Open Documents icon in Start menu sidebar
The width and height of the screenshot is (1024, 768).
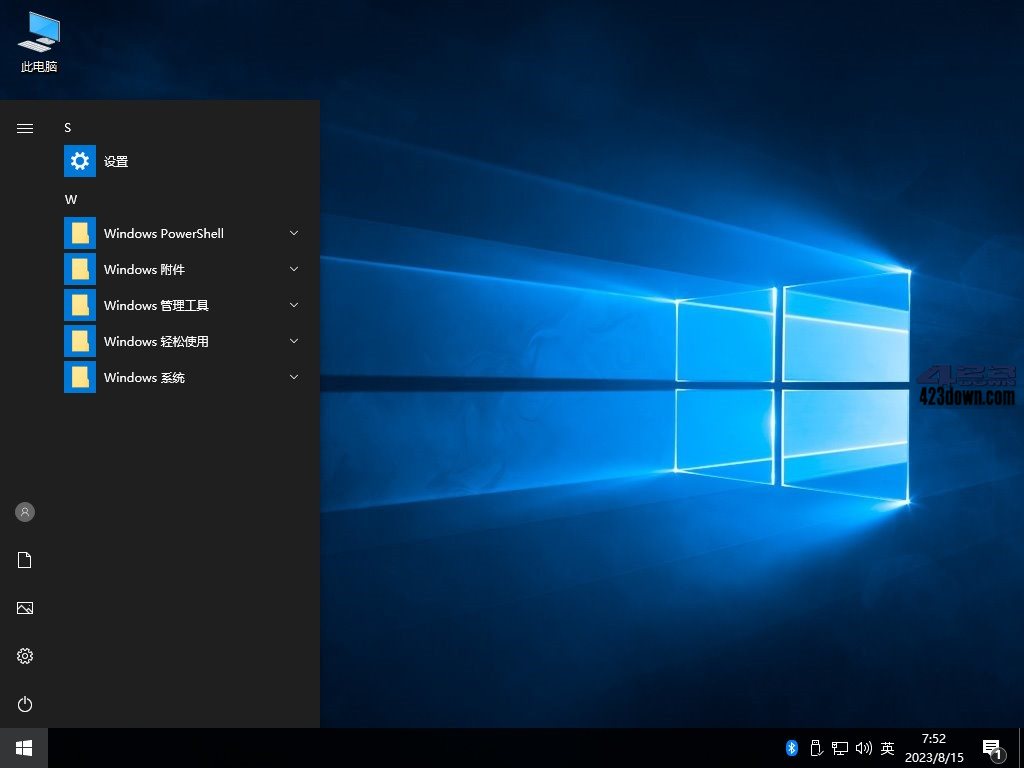[24, 560]
